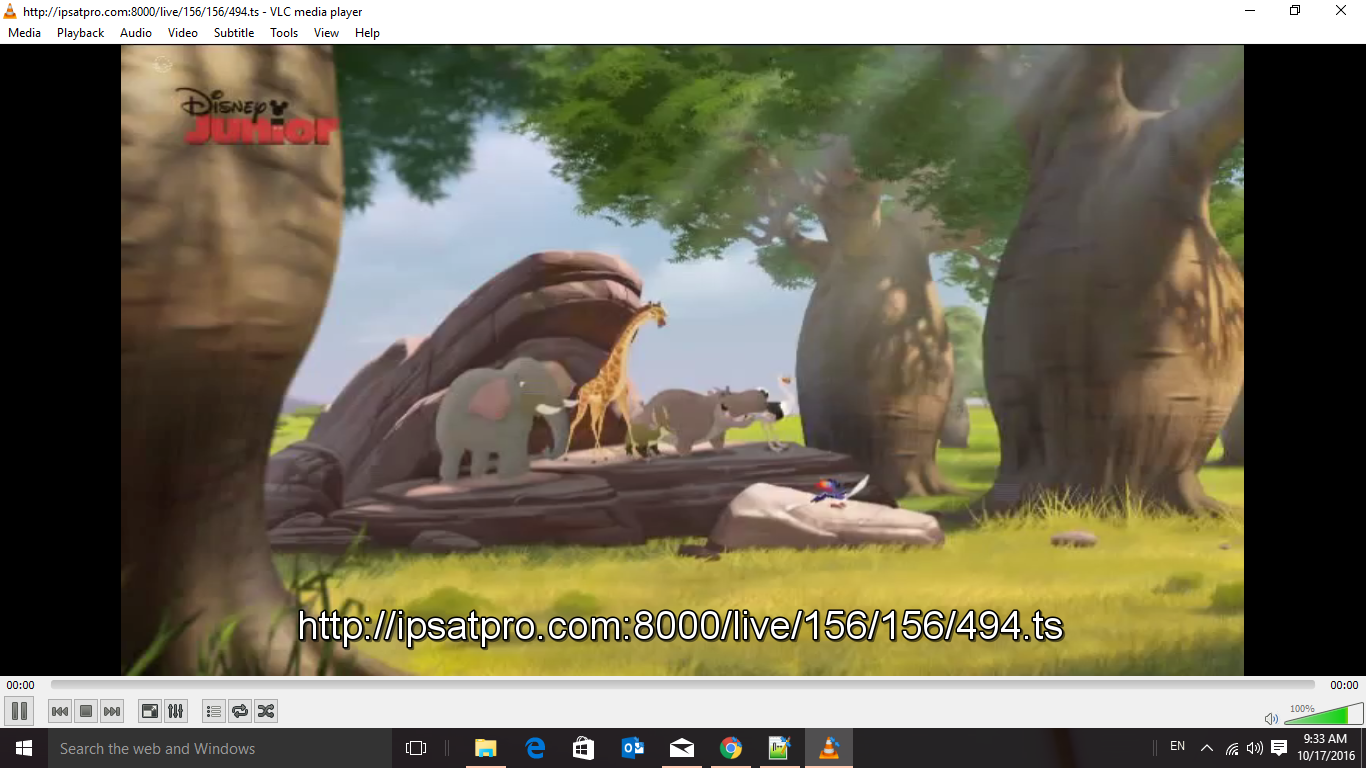Screen dimensions: 1366x768
Task: Open the Playback menu
Action: click(x=81, y=33)
